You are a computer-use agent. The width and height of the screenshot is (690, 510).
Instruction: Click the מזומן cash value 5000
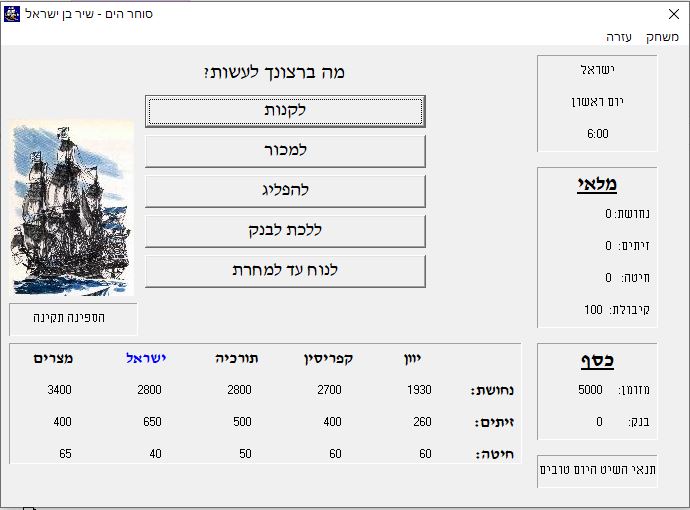point(590,390)
